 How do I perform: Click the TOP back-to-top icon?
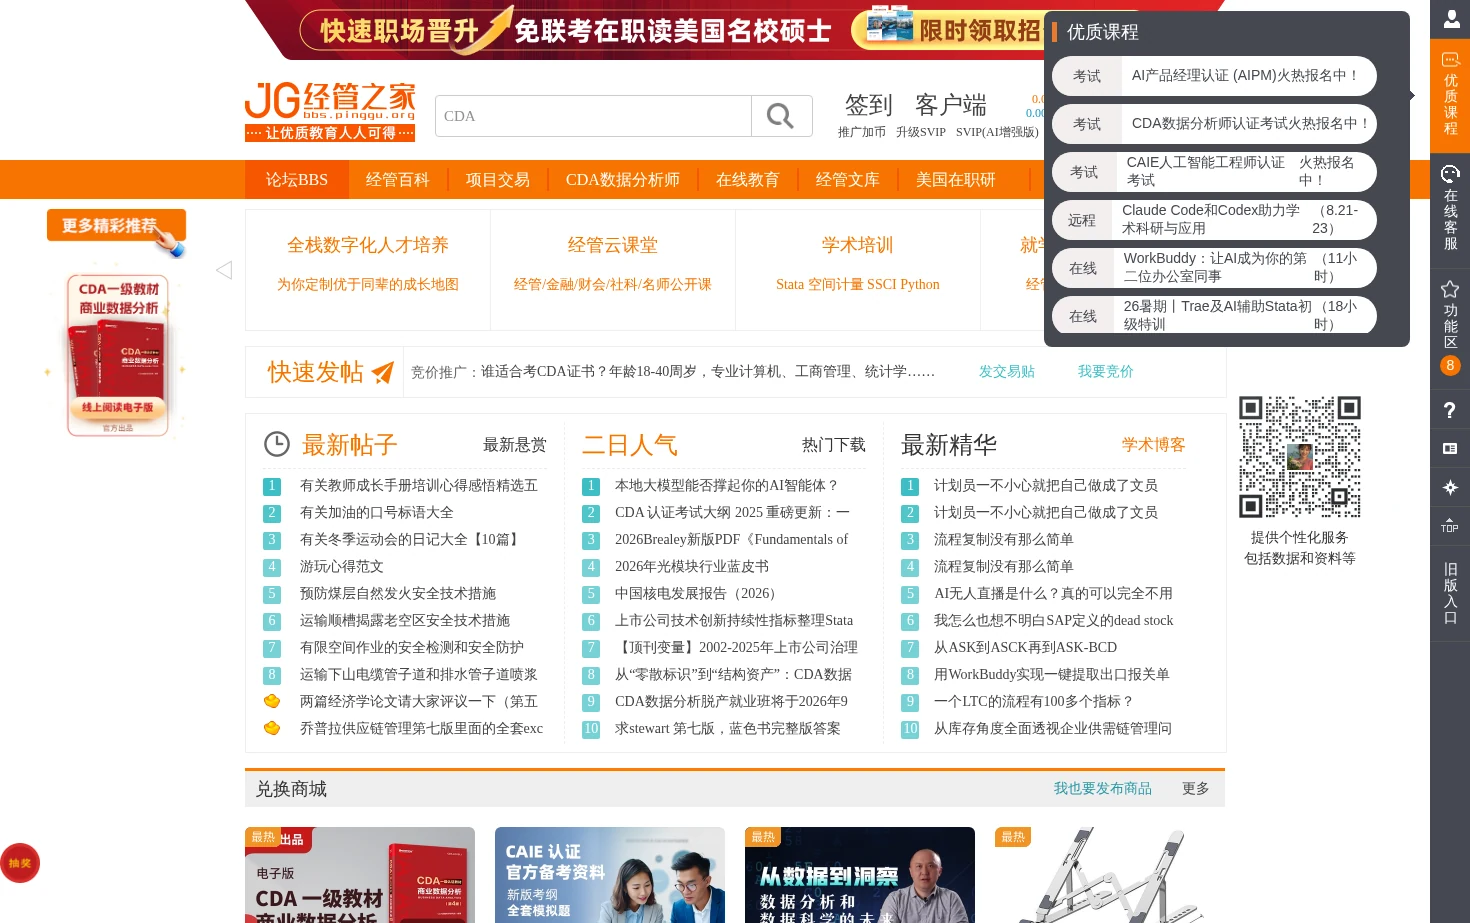tap(1450, 526)
